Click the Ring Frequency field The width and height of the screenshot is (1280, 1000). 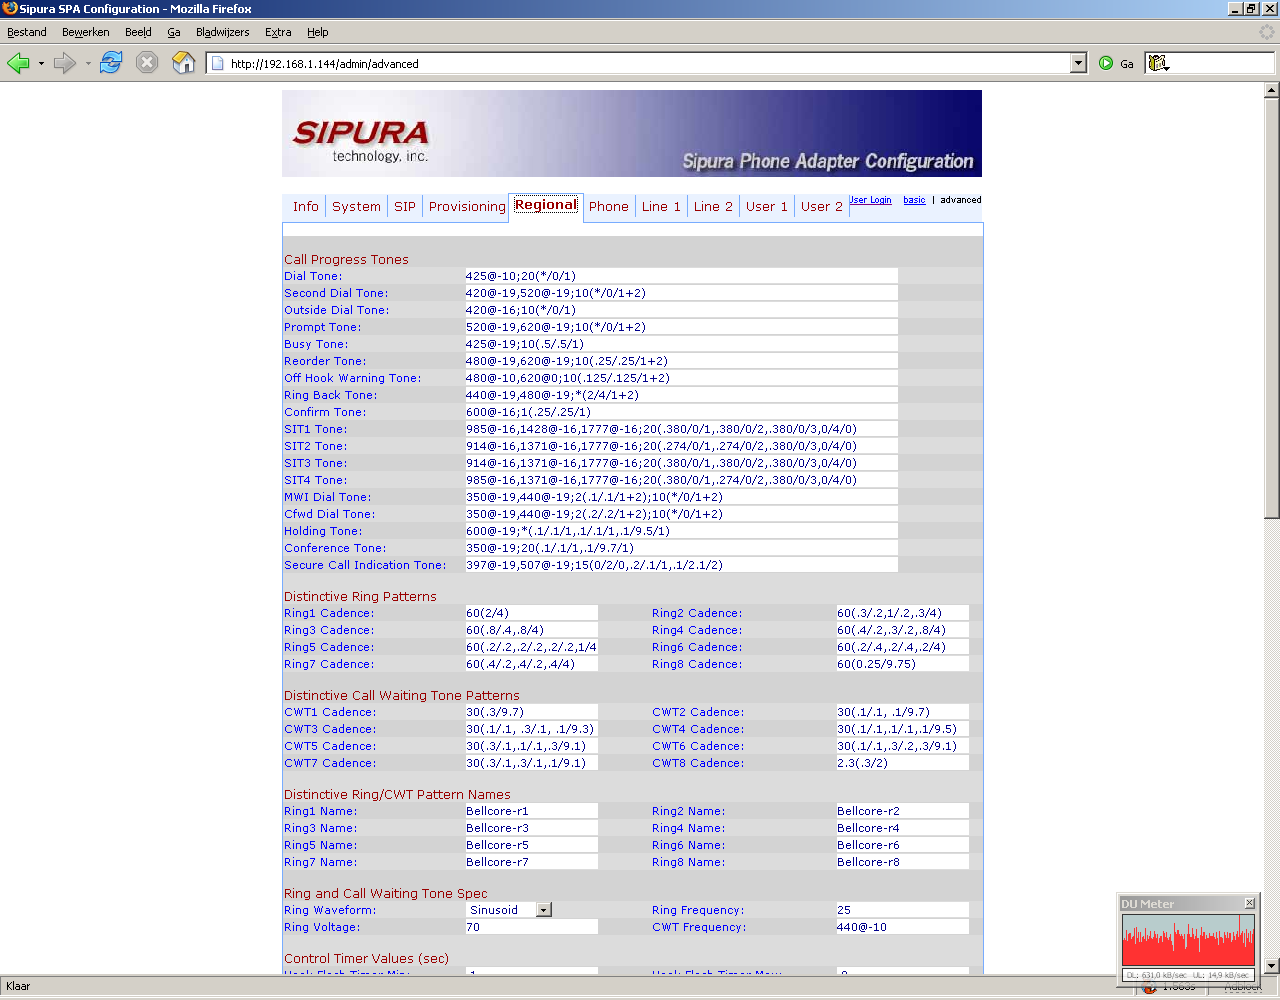point(902,910)
